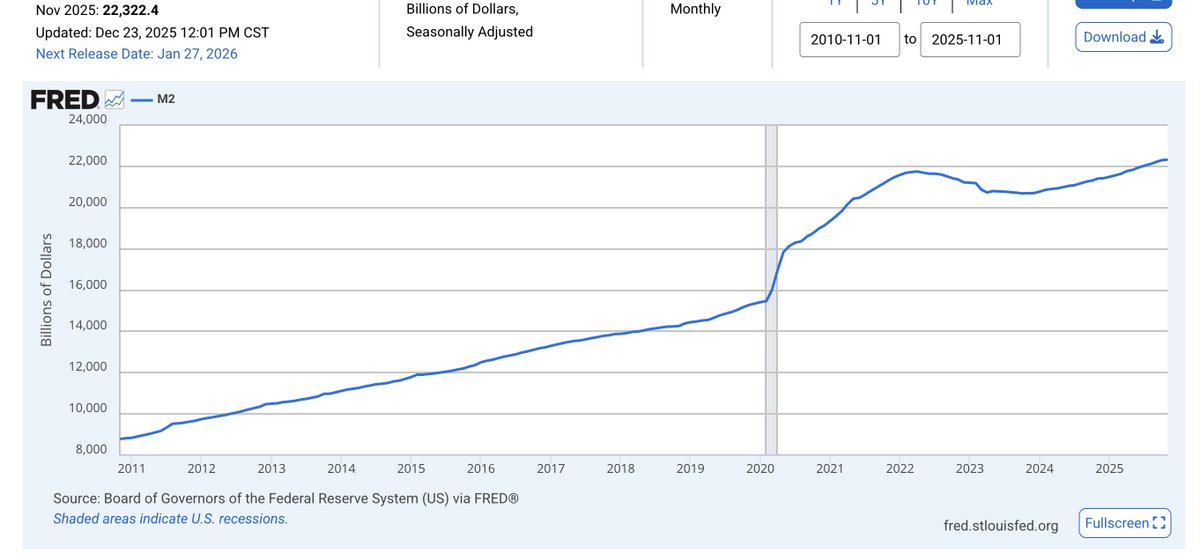Click the end date field 2025-11-01
Screen dimensions: 1200x560
click(x=970, y=40)
